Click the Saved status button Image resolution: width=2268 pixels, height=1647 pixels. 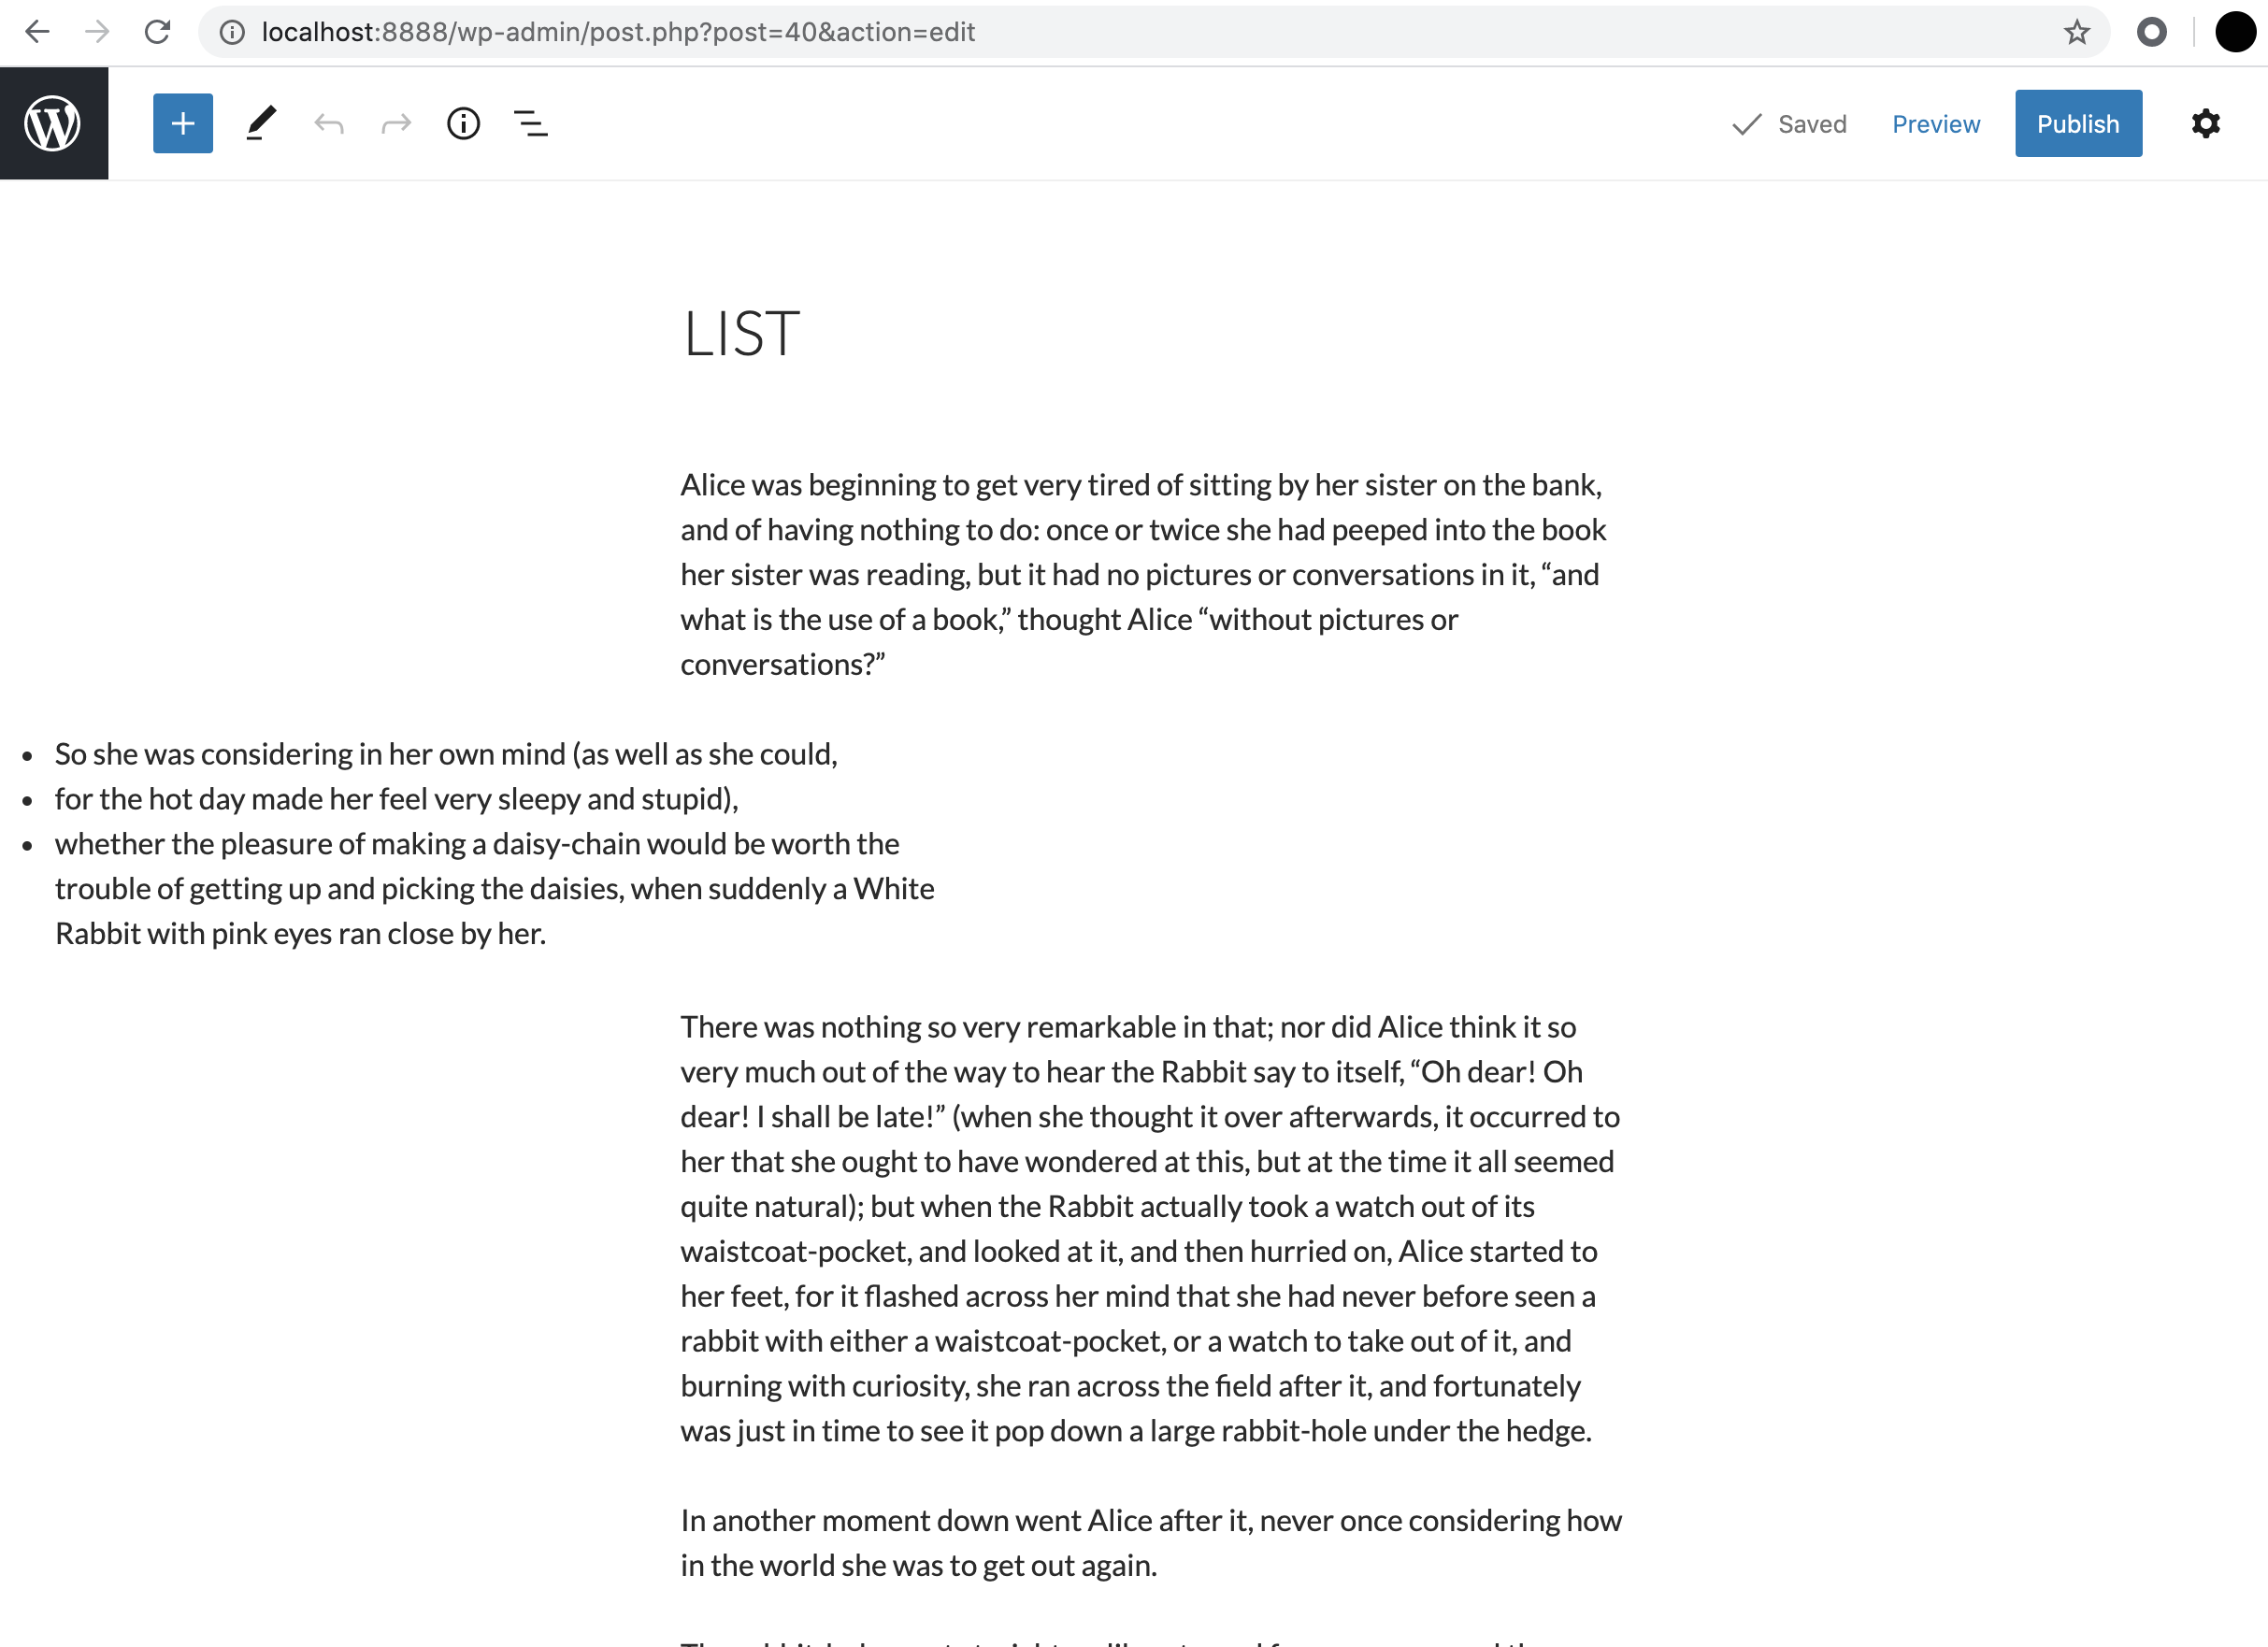point(1789,123)
